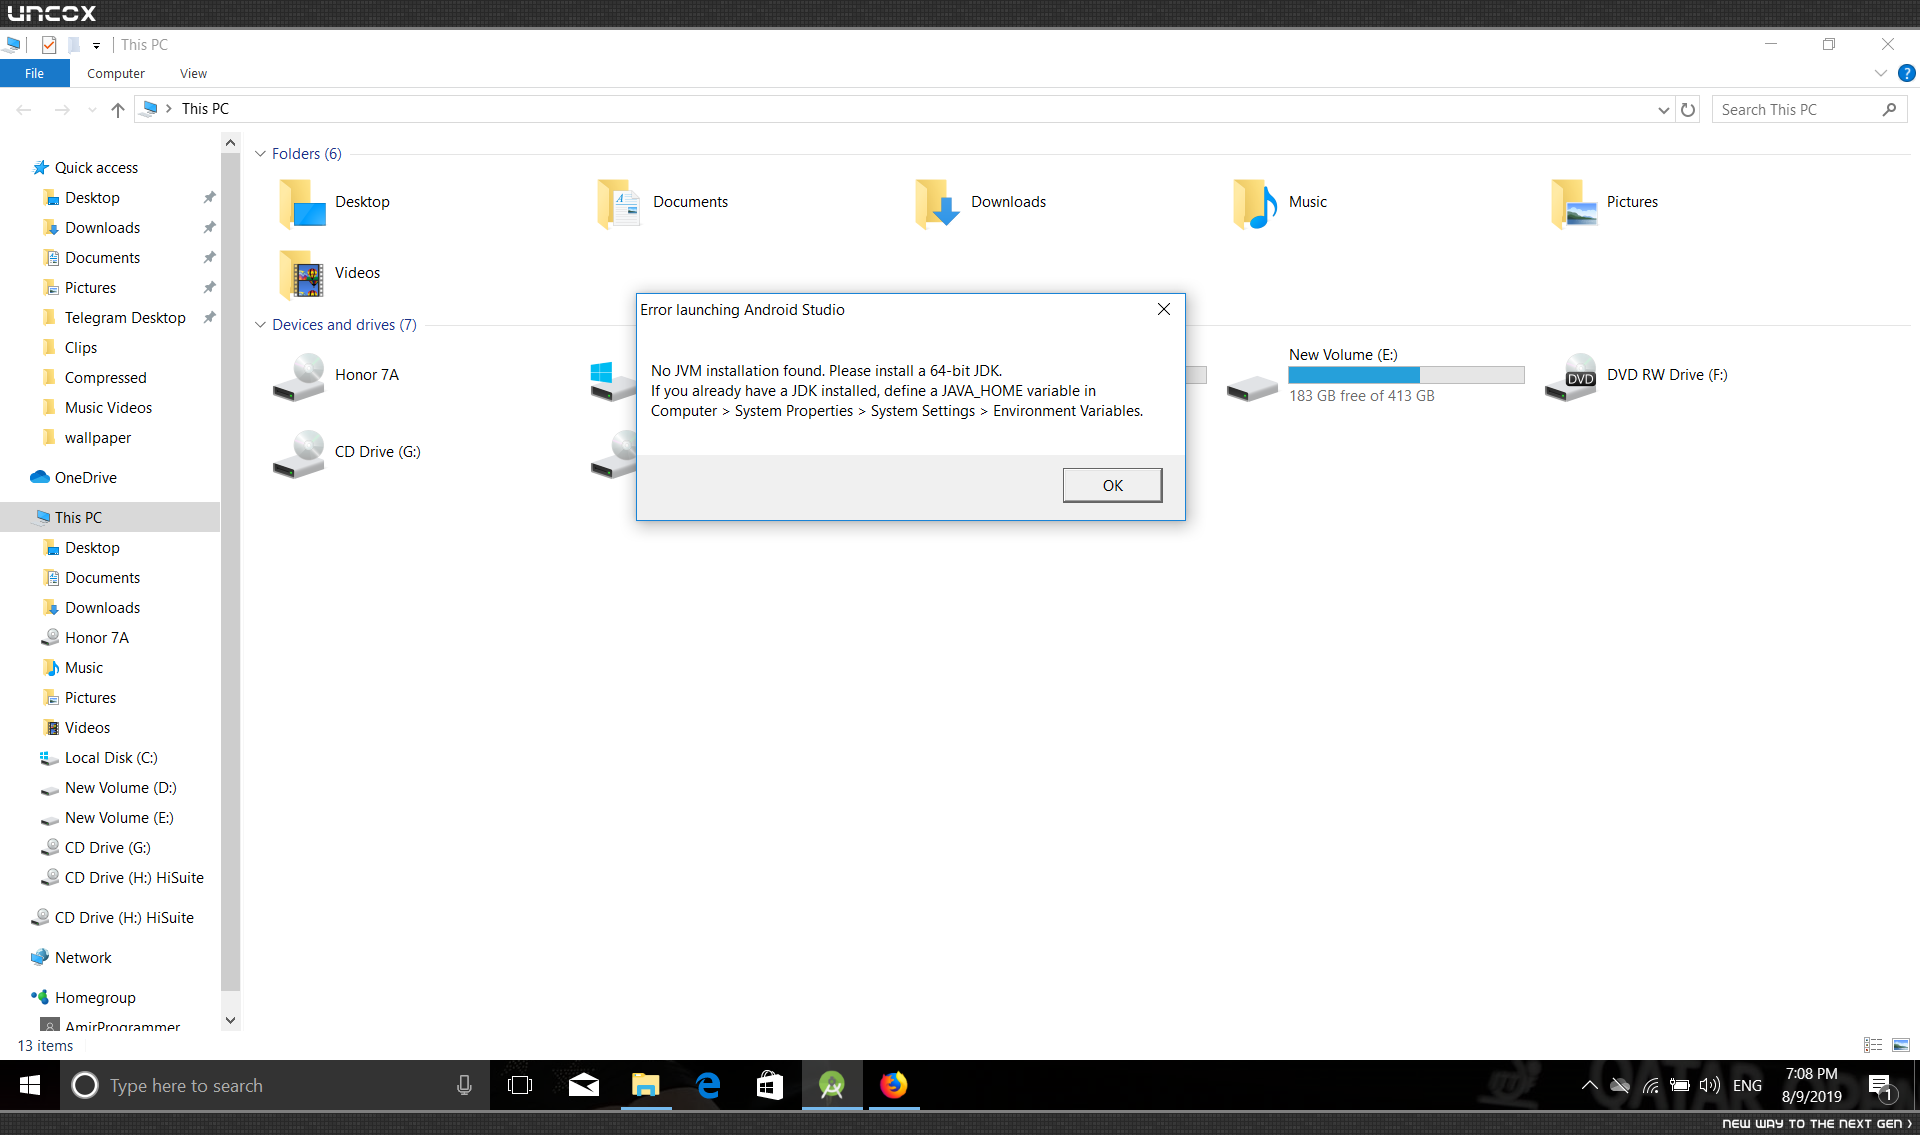
Task: Open the View ribbon tab
Action: [193, 73]
